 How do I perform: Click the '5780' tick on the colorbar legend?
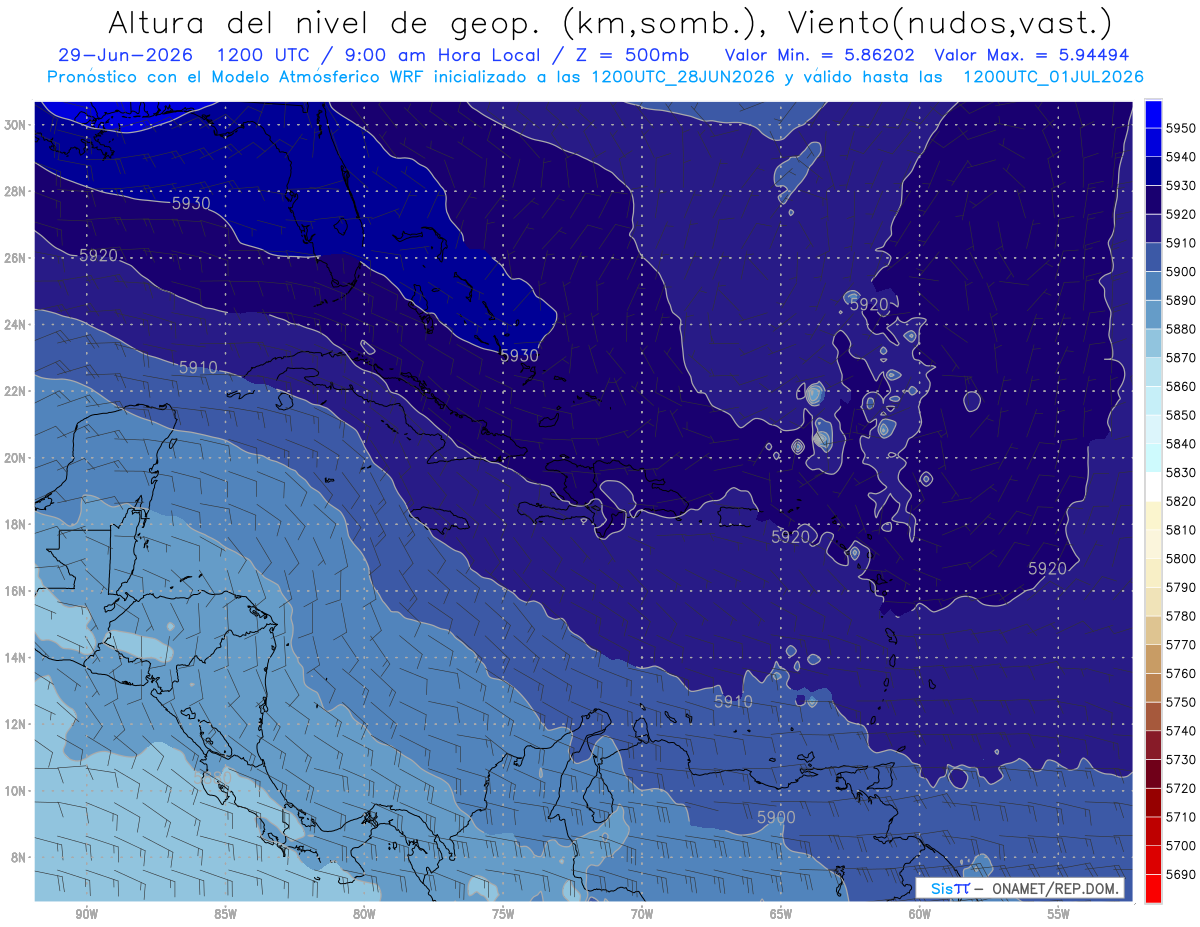coord(1180,615)
